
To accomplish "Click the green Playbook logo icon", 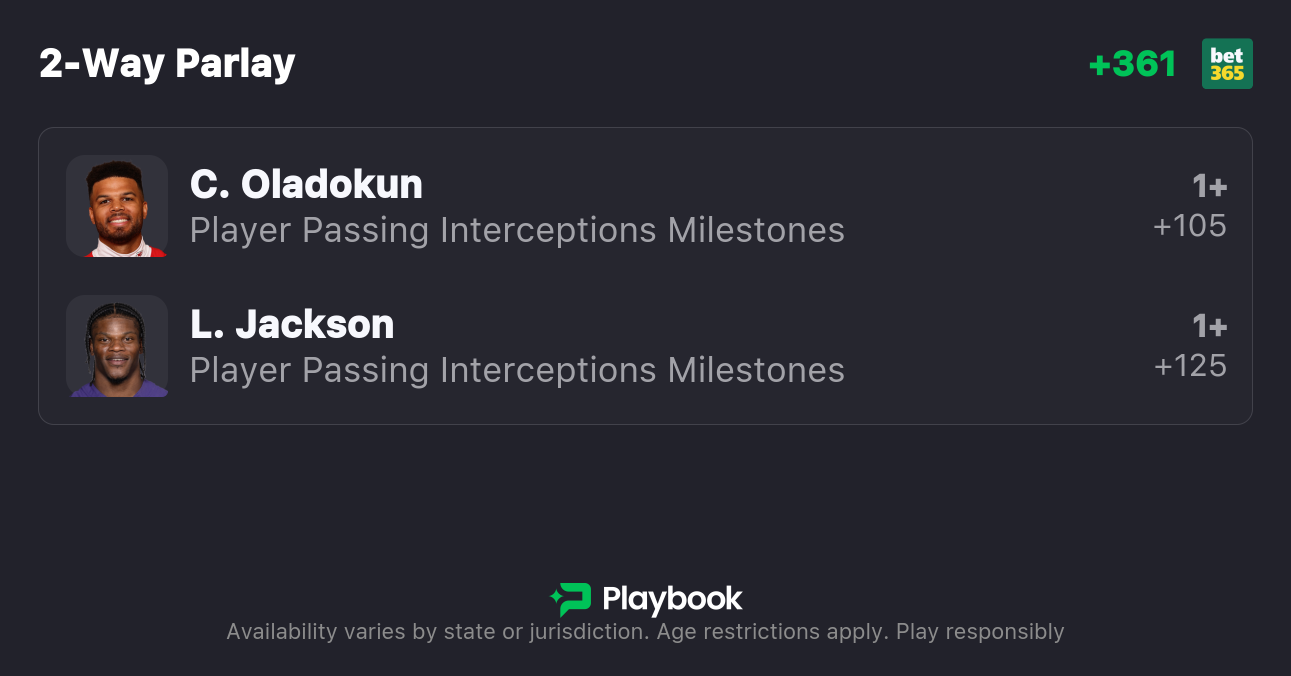I will click(x=571, y=599).
